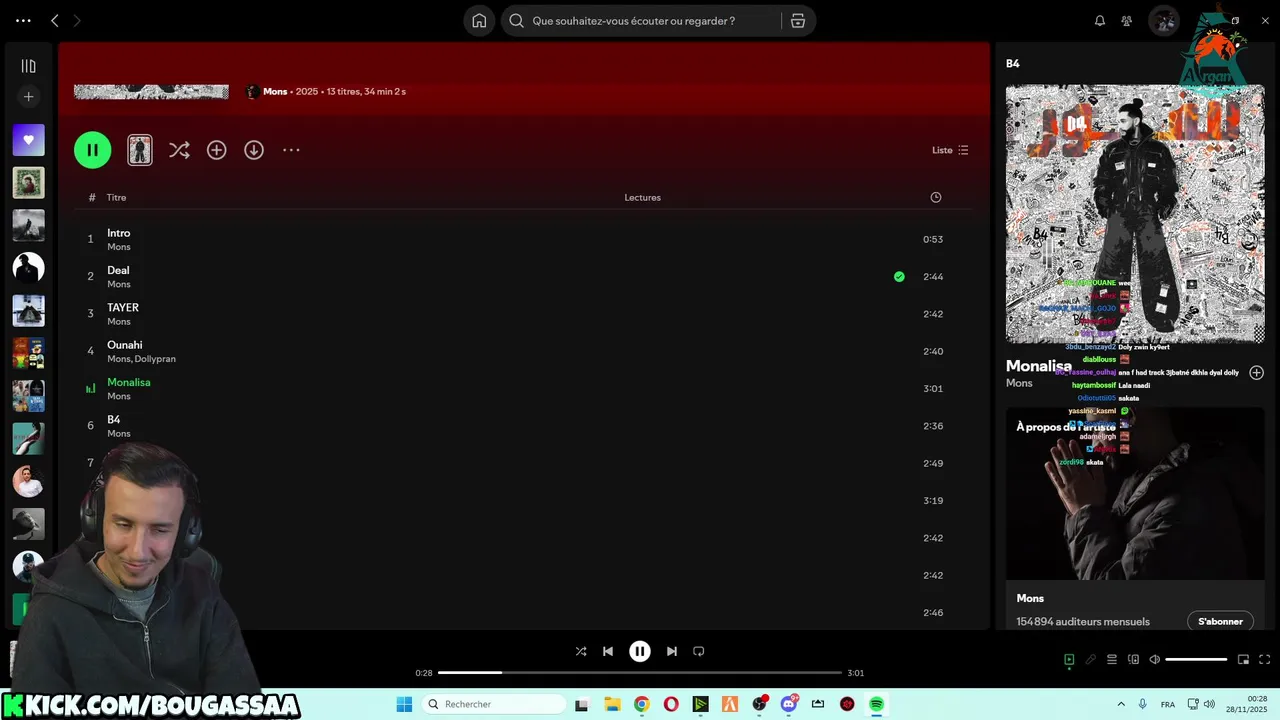The width and height of the screenshot is (1280, 720).
Task: Adjust the Spotify volume slider
Action: coord(1196,660)
